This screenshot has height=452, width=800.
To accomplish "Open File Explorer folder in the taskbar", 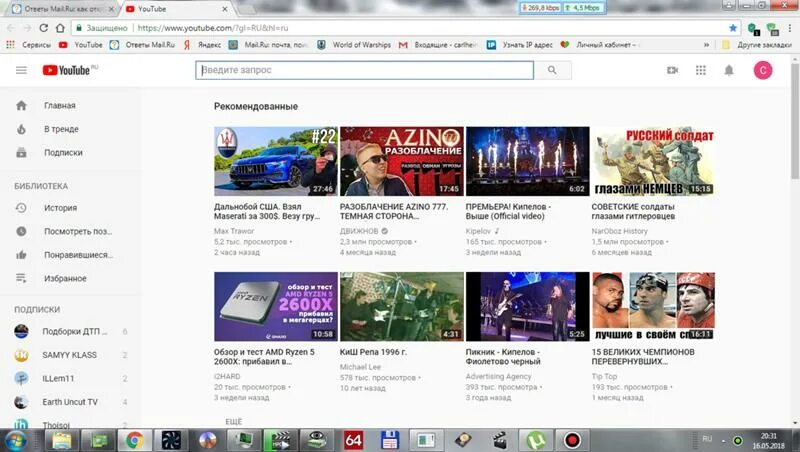I will (61, 440).
